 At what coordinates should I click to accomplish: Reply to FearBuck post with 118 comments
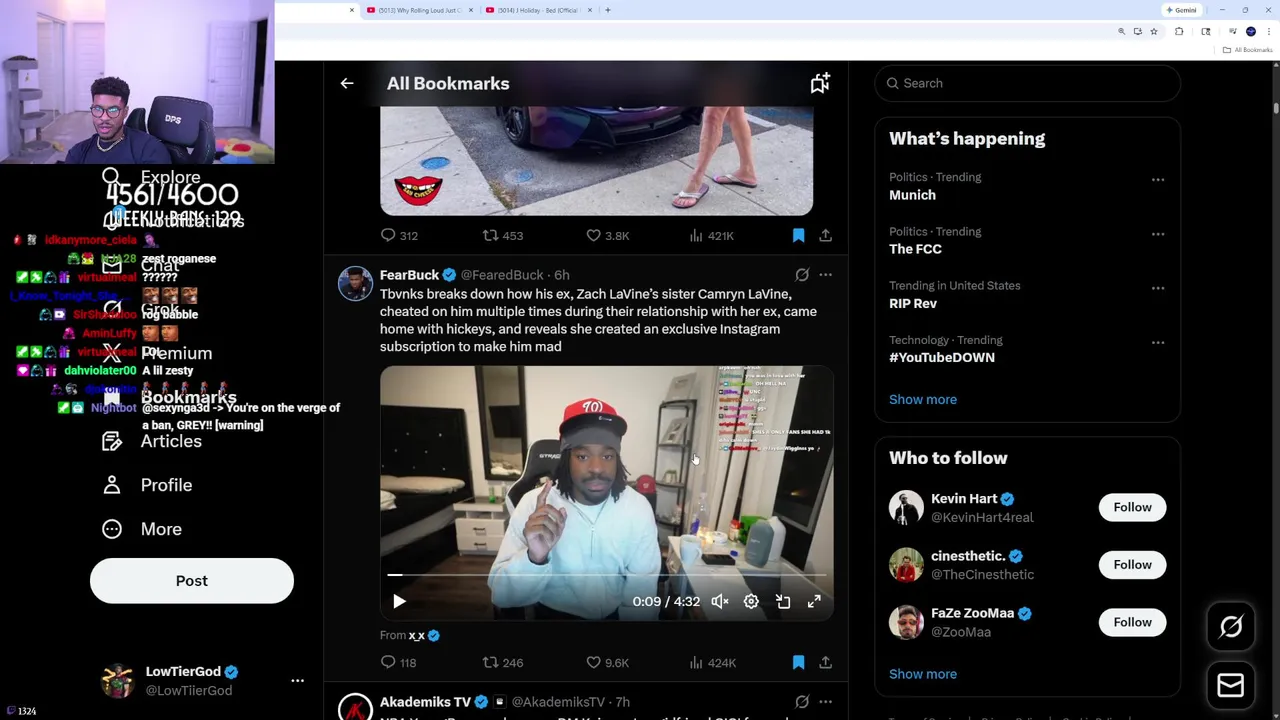(x=388, y=662)
